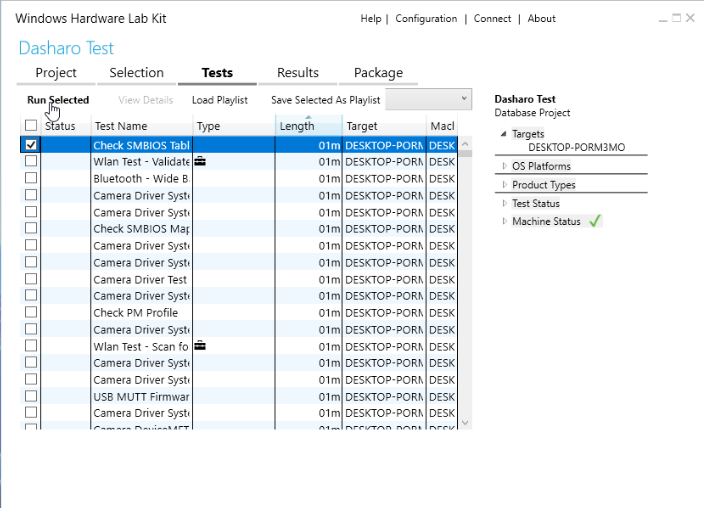Sort by the Length column header
Screen dimensions: 704x508
[x=308, y=126]
